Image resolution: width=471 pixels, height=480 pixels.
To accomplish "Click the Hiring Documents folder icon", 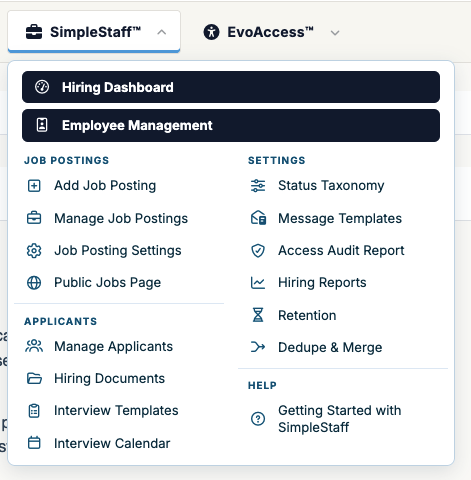I will tap(34, 379).
